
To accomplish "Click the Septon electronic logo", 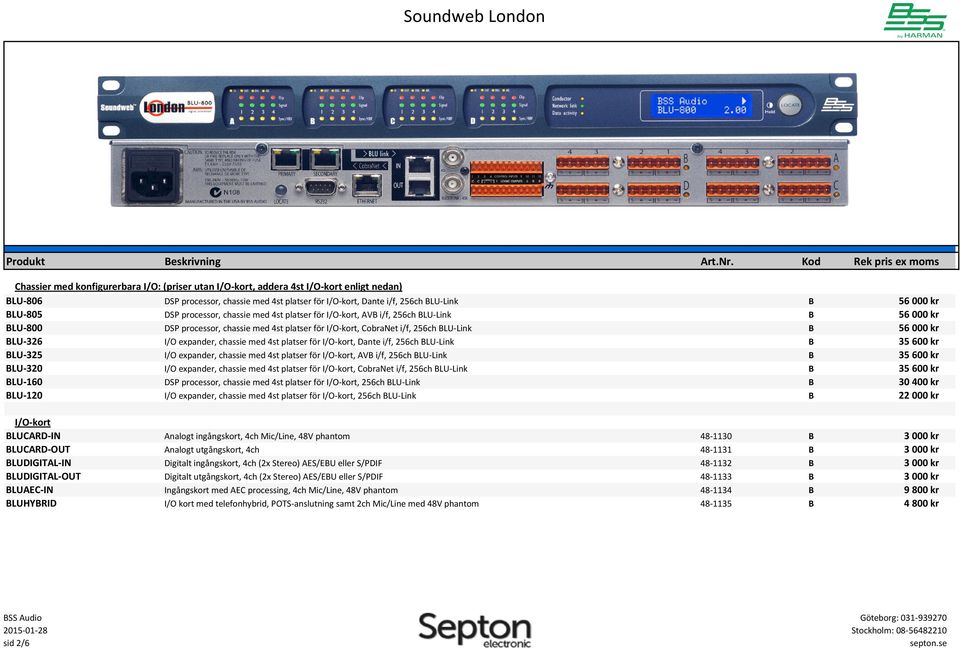I will pyautogui.click(x=474, y=629).
